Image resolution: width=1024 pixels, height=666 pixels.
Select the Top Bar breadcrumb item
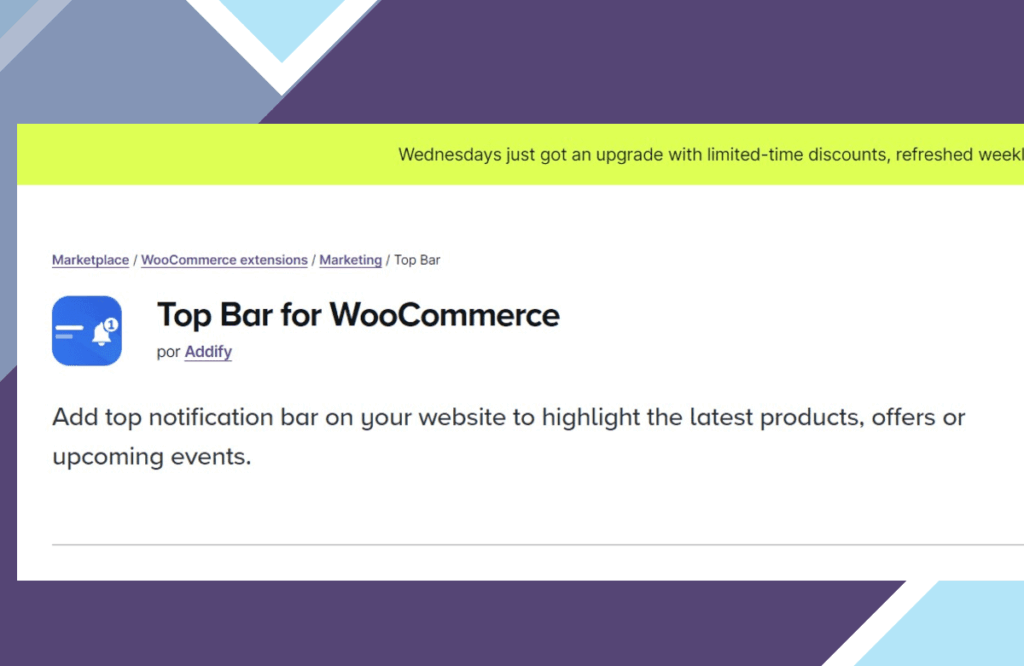tap(417, 260)
